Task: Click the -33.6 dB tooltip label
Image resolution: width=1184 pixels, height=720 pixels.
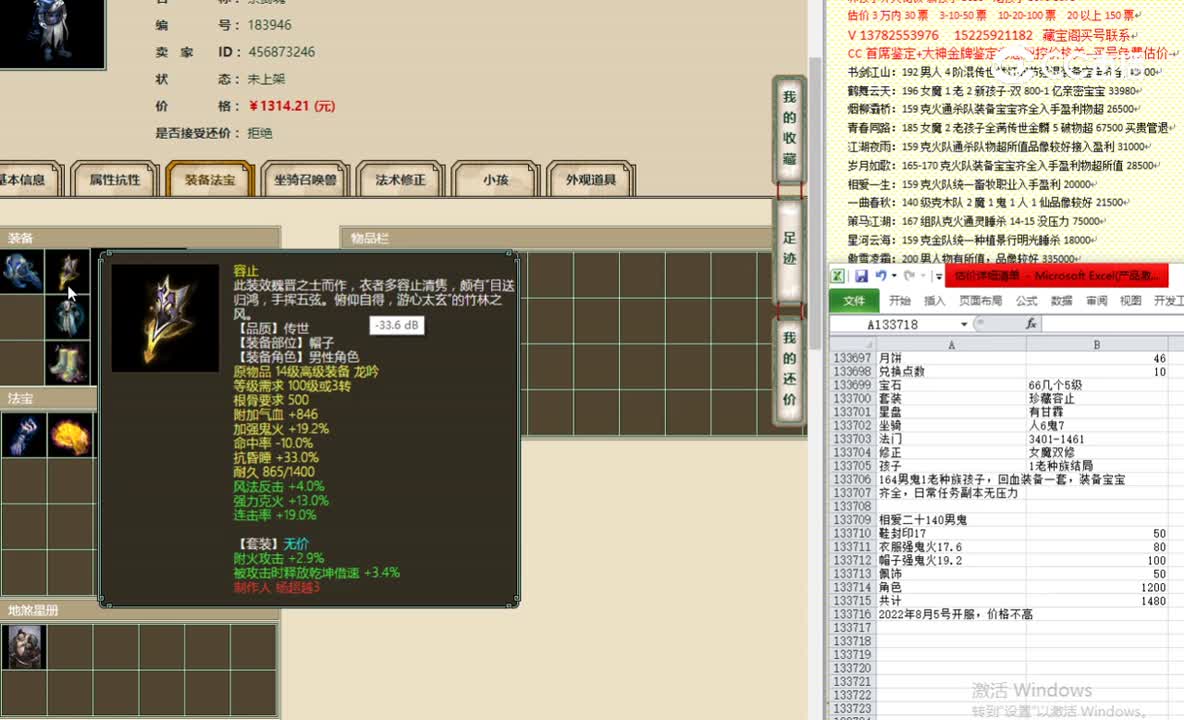Action: 397,325
